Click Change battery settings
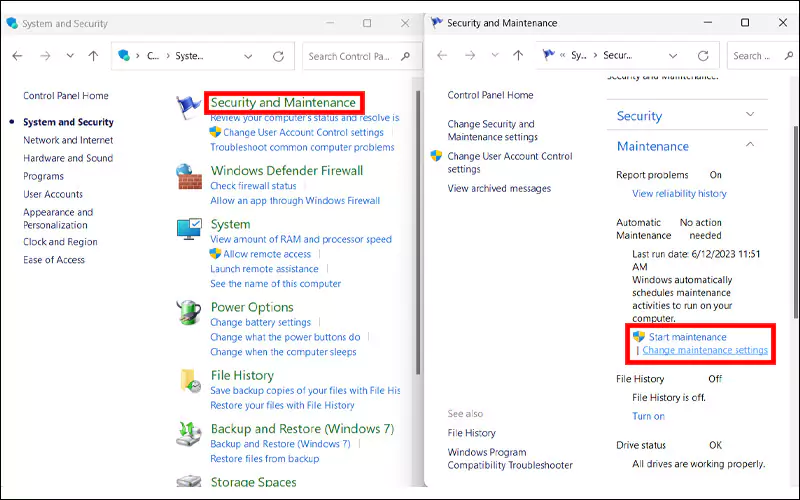This screenshot has height=500, width=800. pos(260,322)
